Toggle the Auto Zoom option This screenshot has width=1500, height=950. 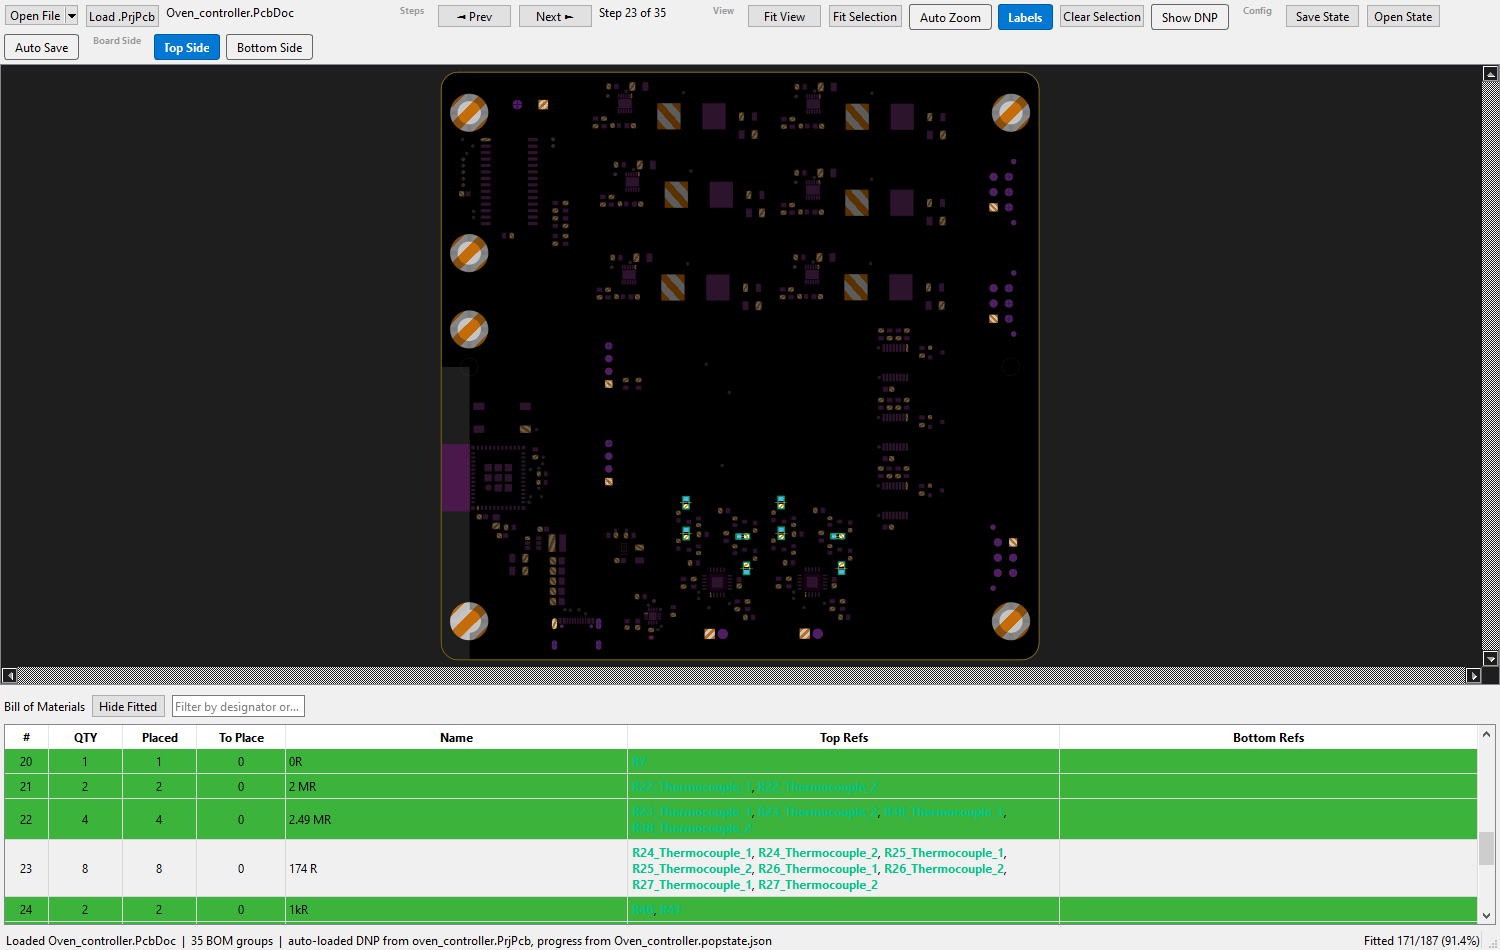(950, 17)
